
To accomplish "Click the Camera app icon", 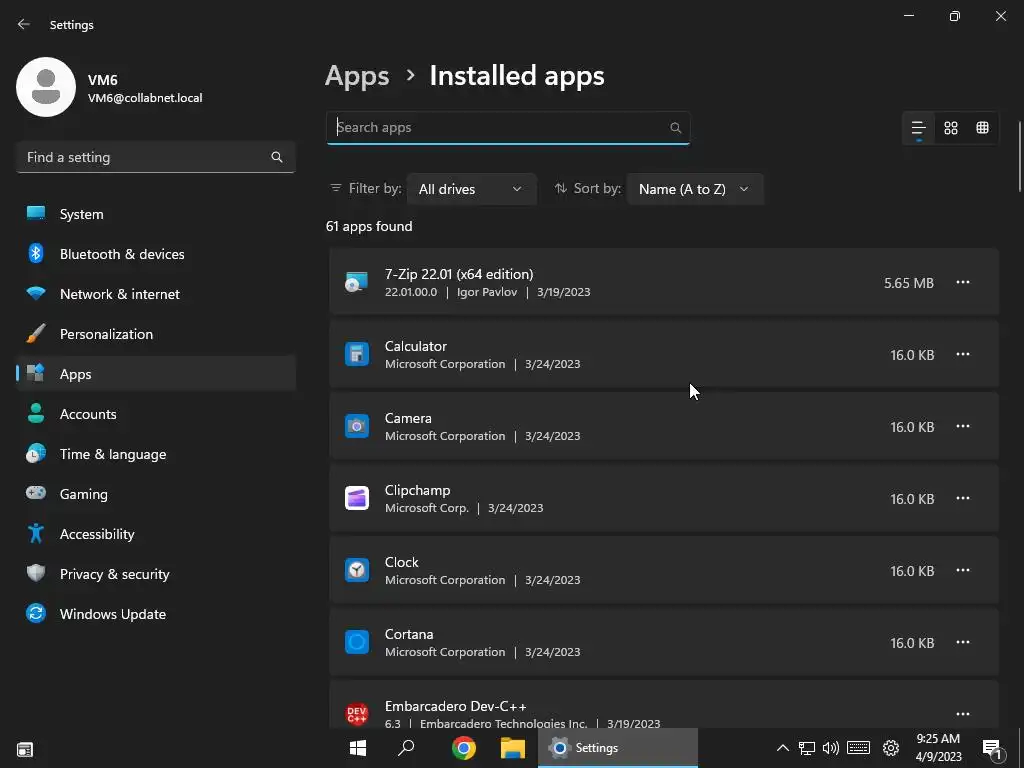I will click(357, 427).
